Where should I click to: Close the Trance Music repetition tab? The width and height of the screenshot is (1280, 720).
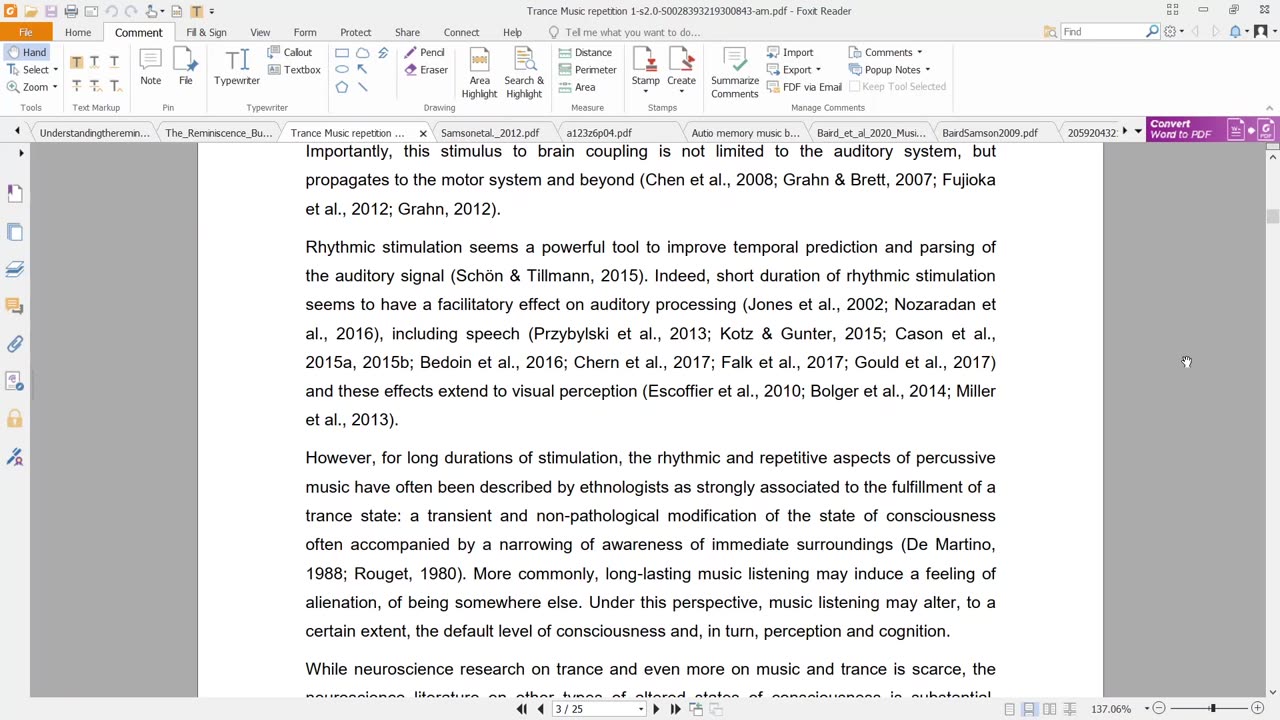coord(423,133)
